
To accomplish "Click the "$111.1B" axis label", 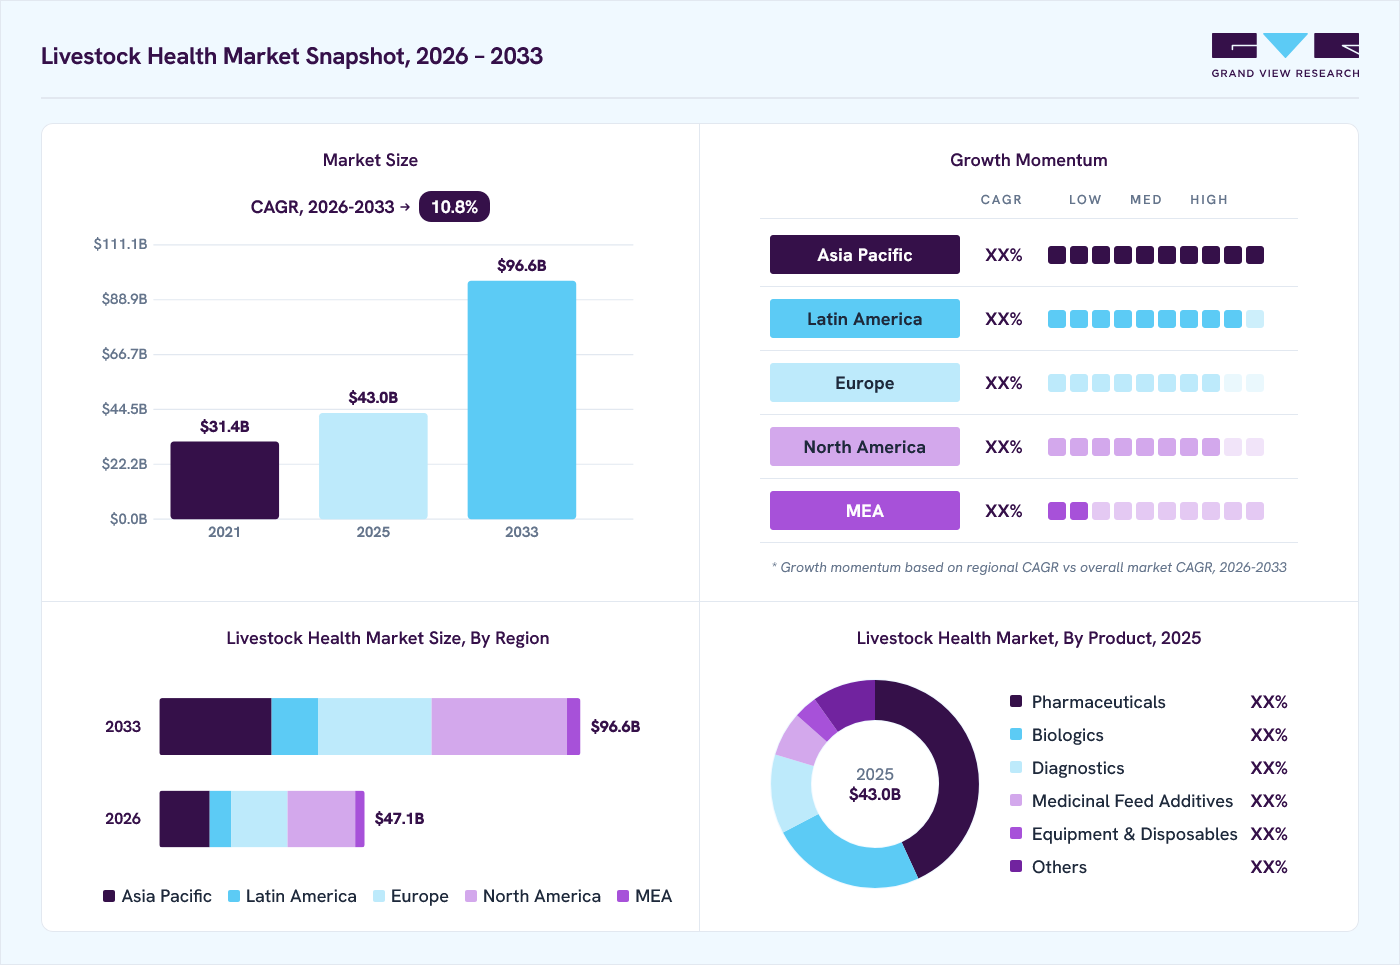I will [x=120, y=244].
